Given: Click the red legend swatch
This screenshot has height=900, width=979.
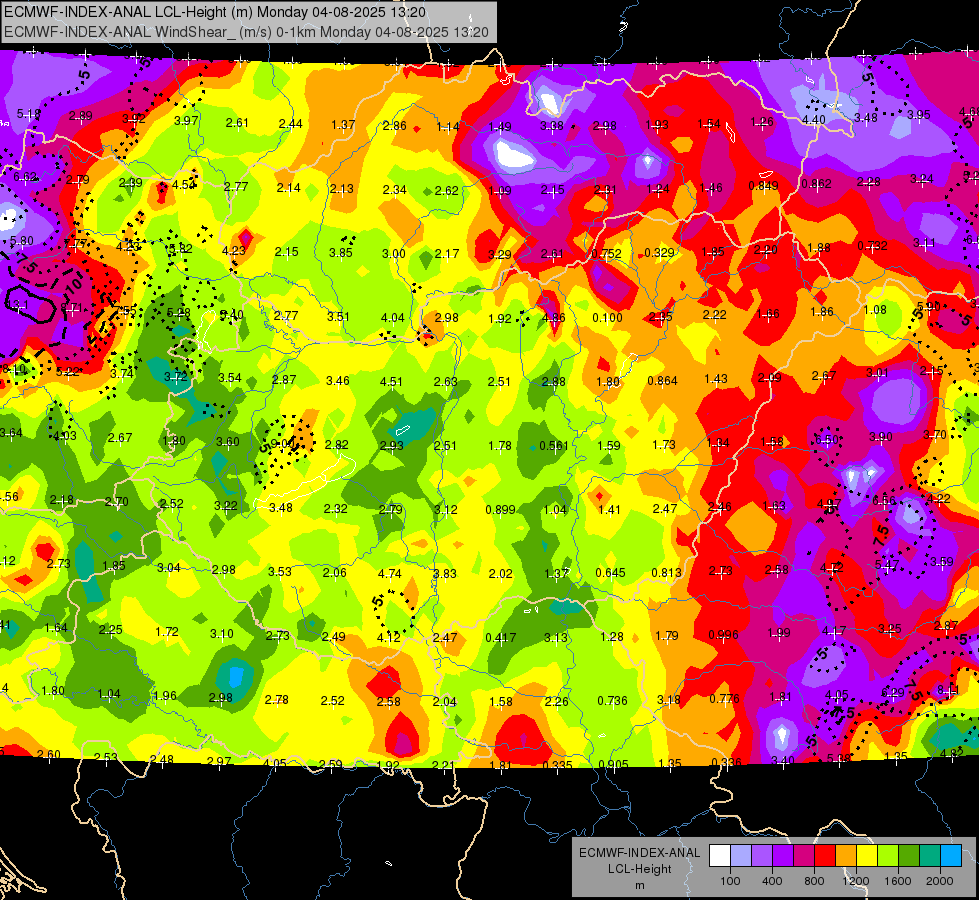Looking at the screenshot, I should 825,856.
